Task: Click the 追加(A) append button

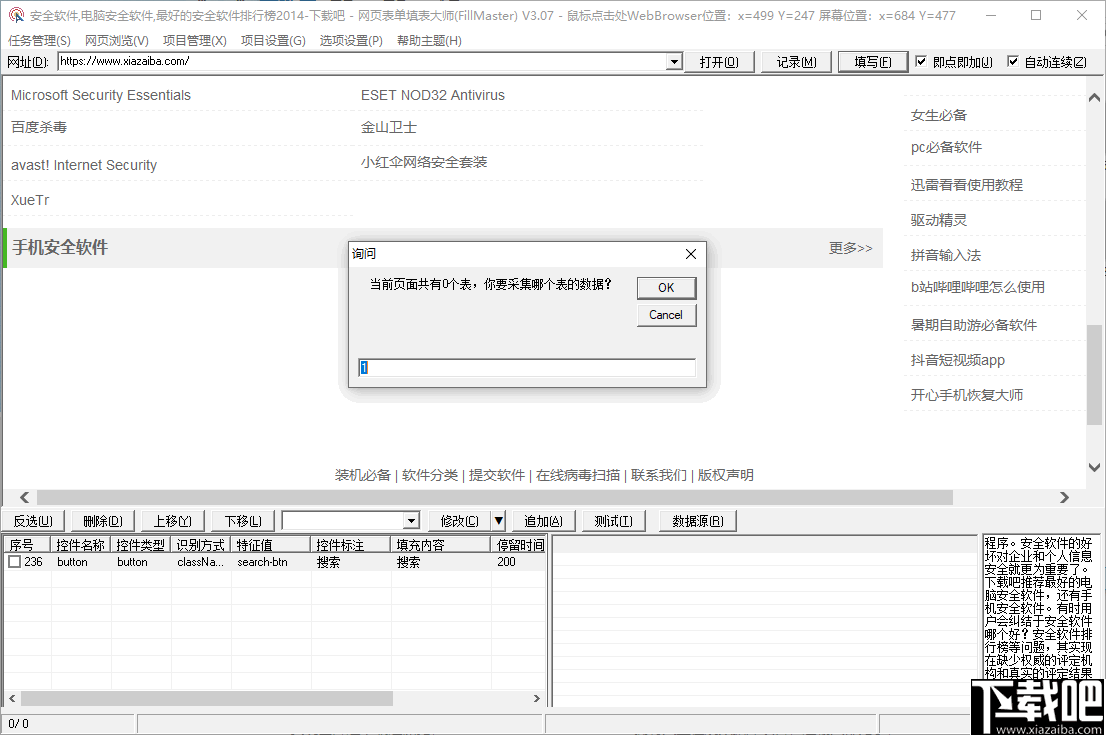Action: pos(543,520)
